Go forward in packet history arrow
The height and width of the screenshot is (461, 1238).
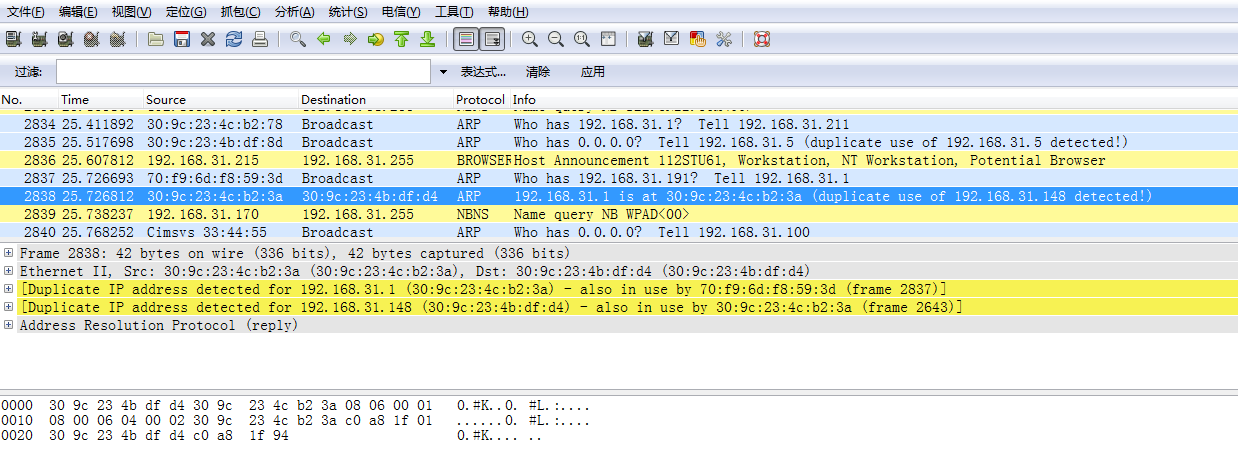pyautogui.click(x=350, y=39)
